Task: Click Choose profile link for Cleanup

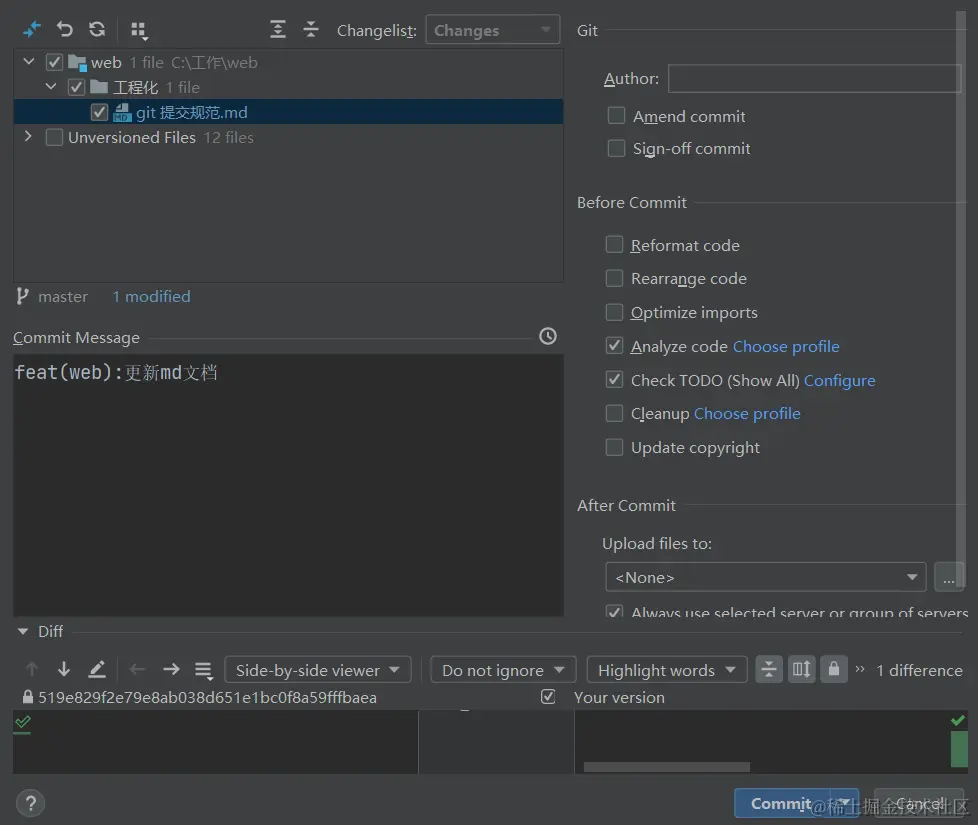Action: coord(747,413)
